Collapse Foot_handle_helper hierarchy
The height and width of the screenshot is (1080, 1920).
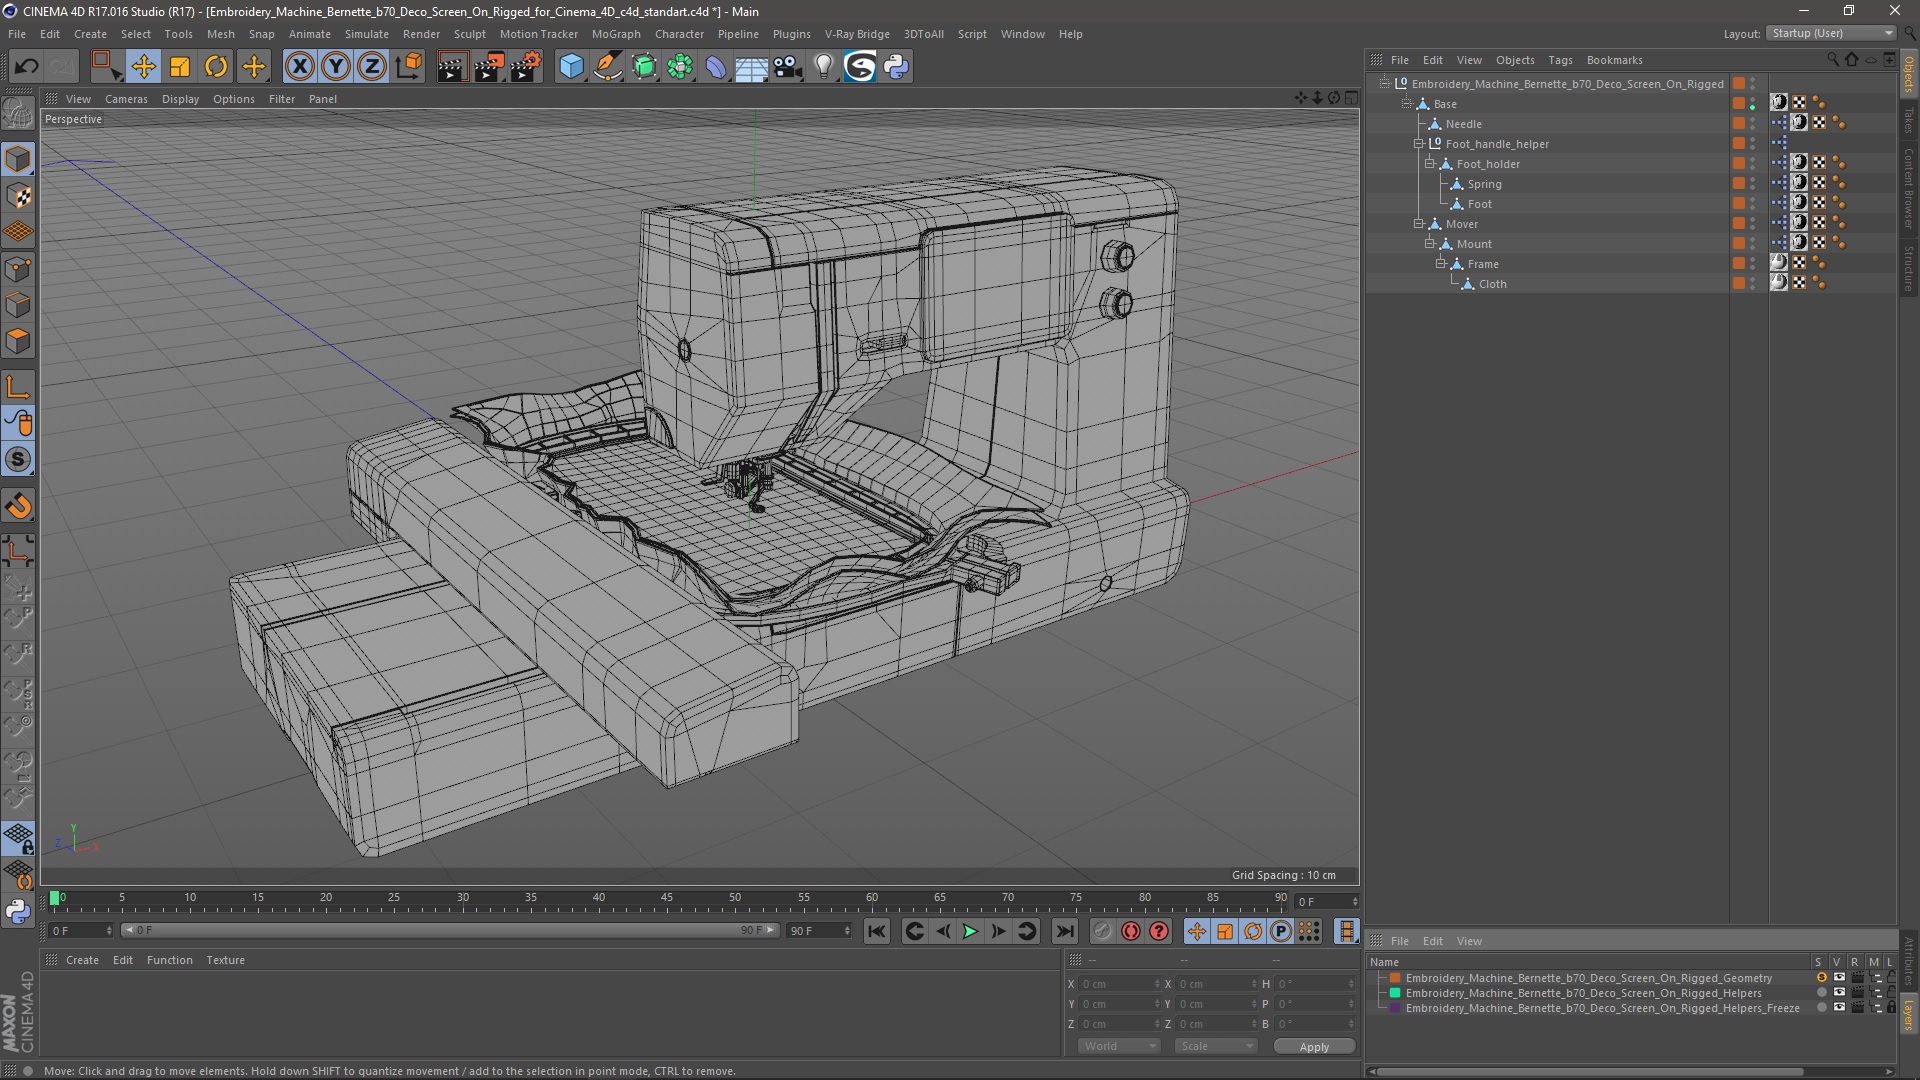[x=1418, y=144]
